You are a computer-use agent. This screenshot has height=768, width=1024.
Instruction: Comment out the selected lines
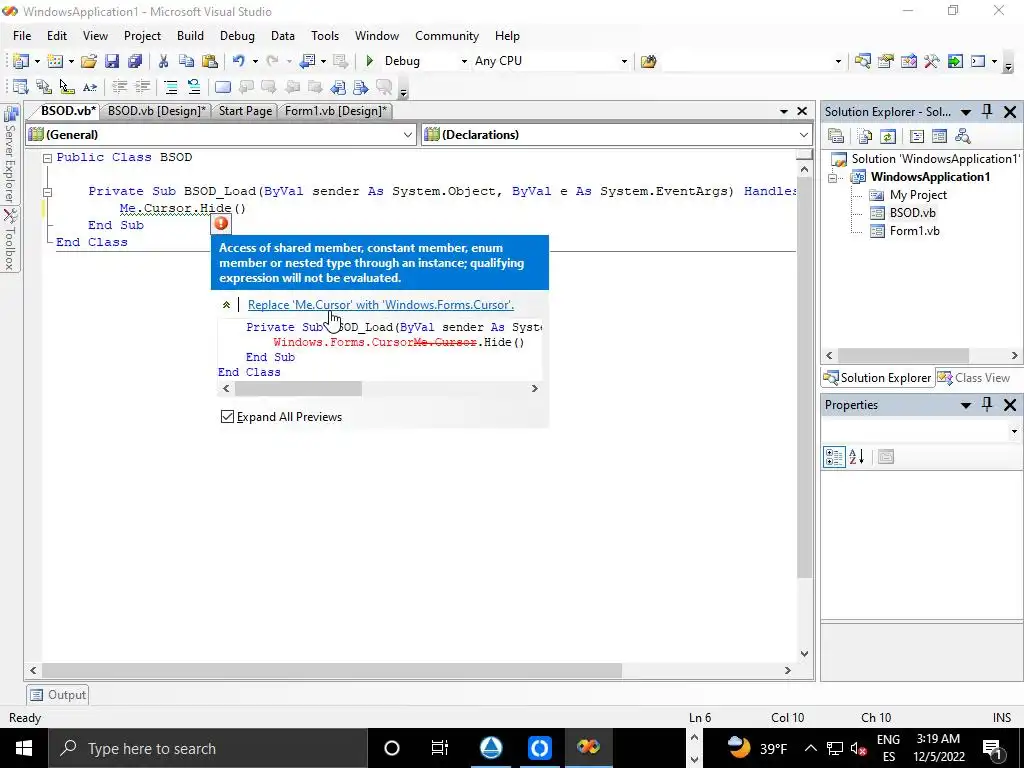(170, 87)
